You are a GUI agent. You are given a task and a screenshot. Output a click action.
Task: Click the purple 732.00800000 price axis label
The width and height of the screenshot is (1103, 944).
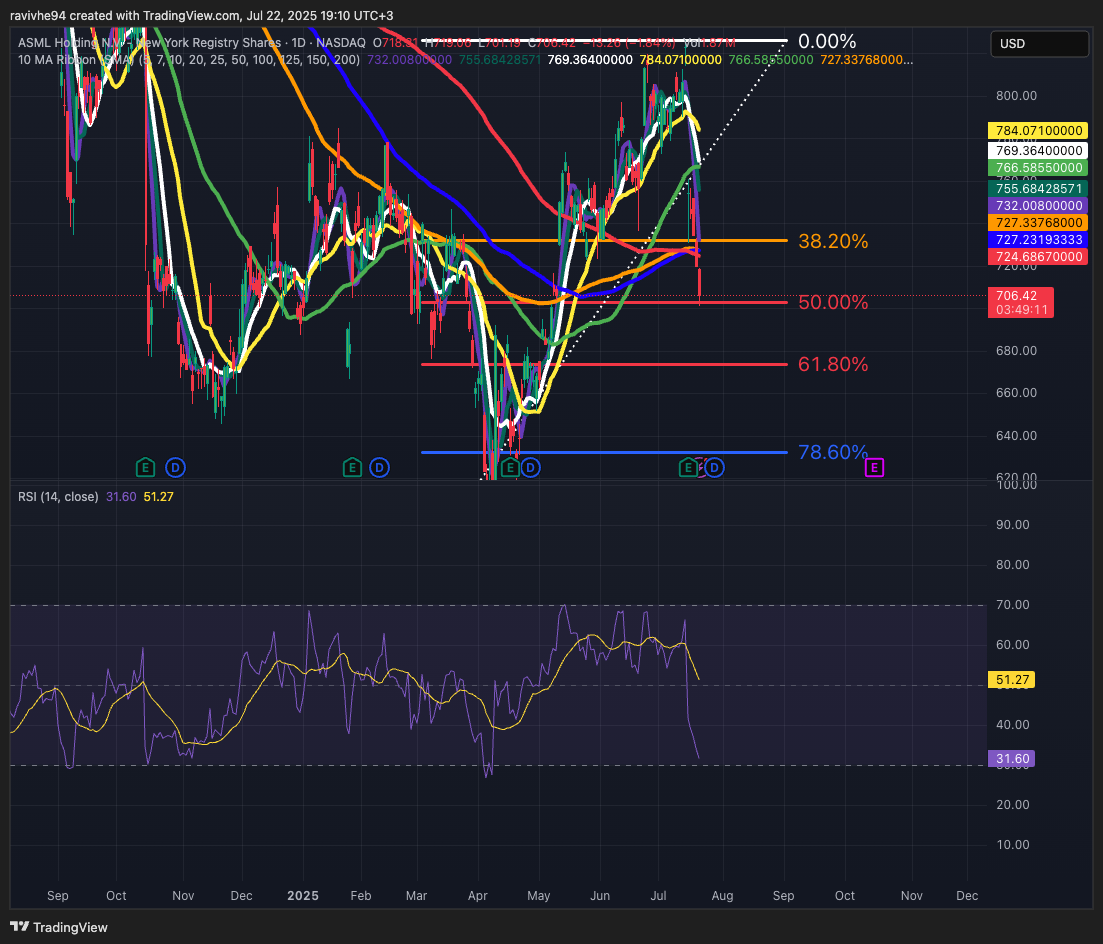(x=1038, y=205)
